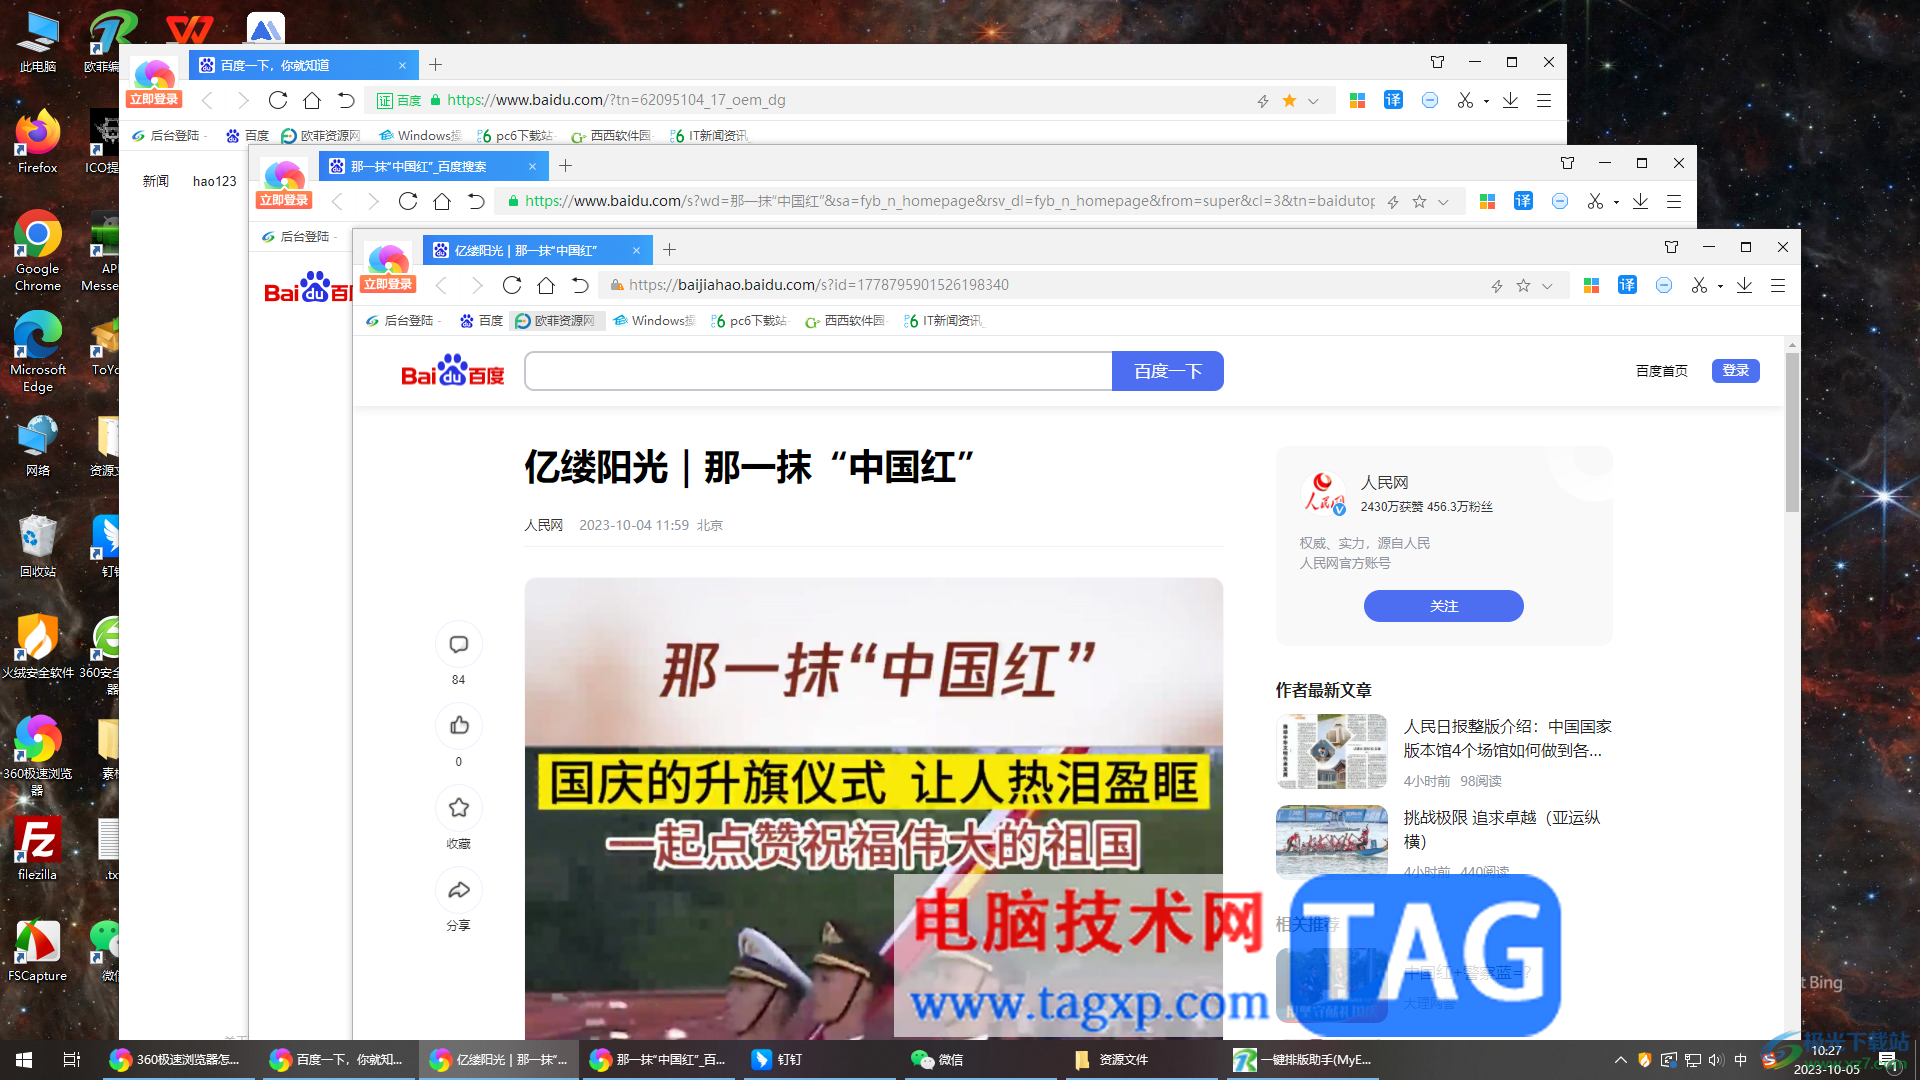The height and width of the screenshot is (1080, 1920).
Task: Click the translate icon in front window toolbar
Action: pyautogui.click(x=1627, y=286)
